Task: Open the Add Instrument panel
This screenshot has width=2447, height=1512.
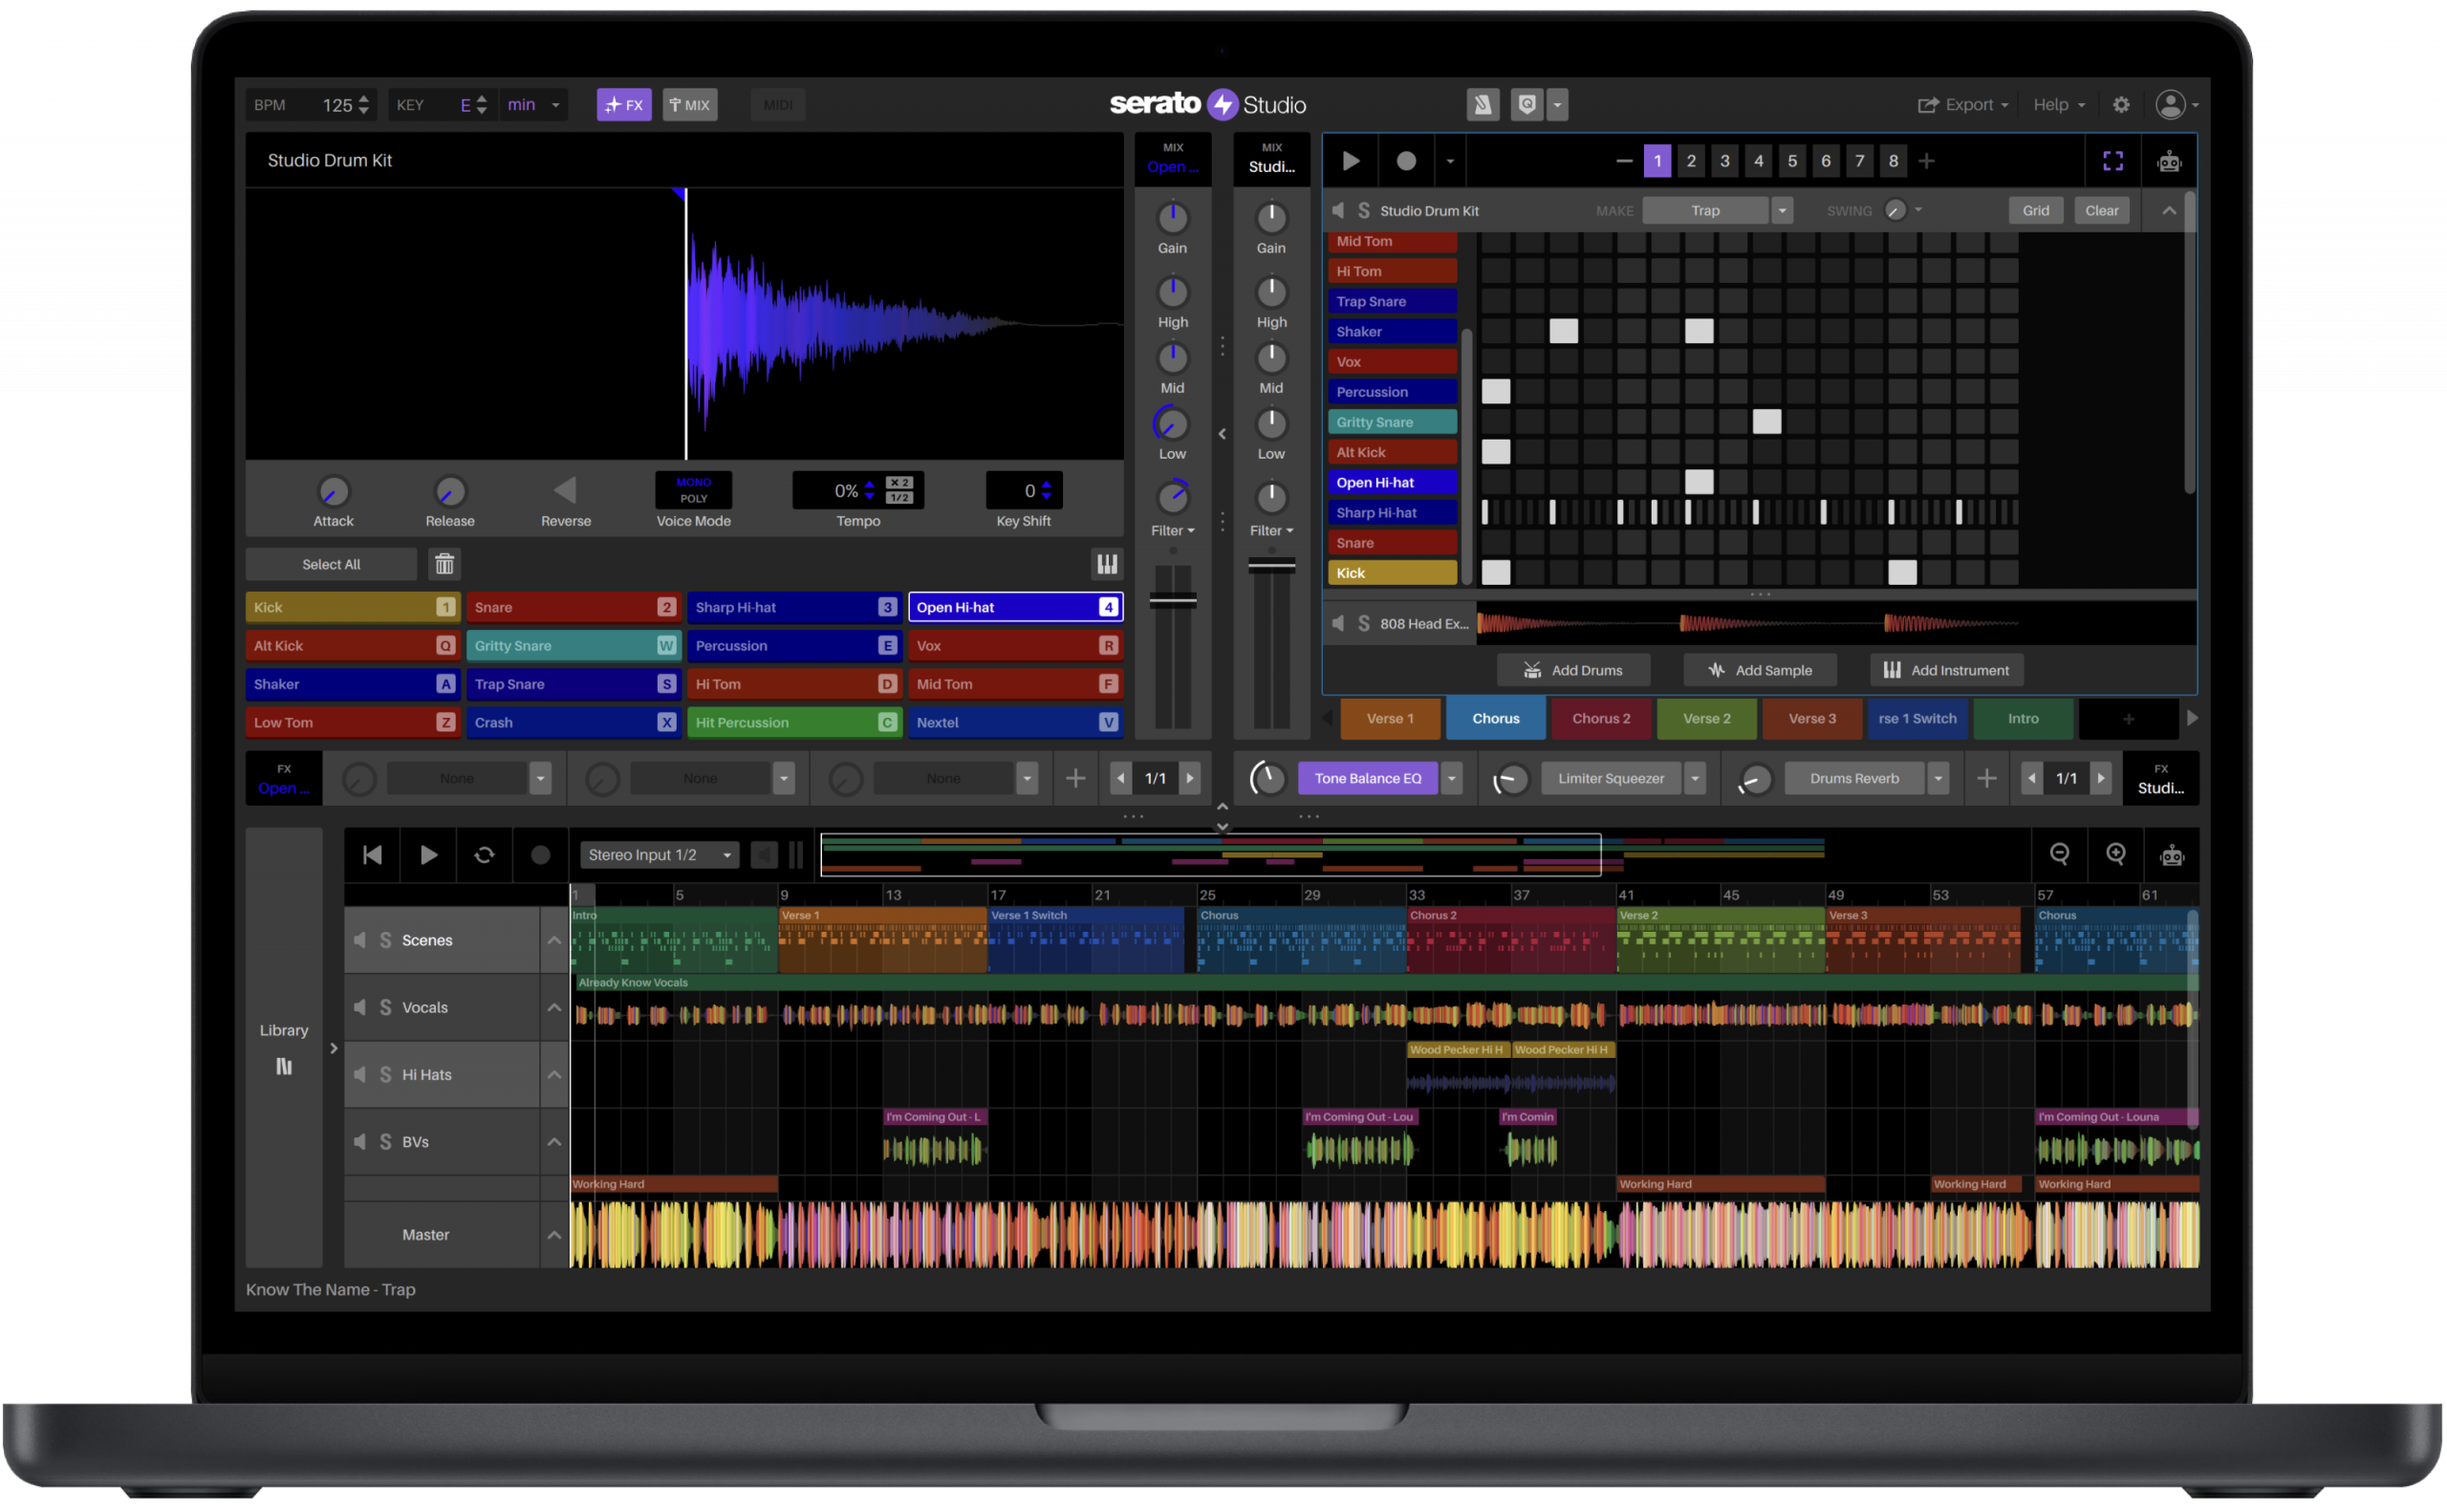Action: pyautogui.click(x=1944, y=670)
